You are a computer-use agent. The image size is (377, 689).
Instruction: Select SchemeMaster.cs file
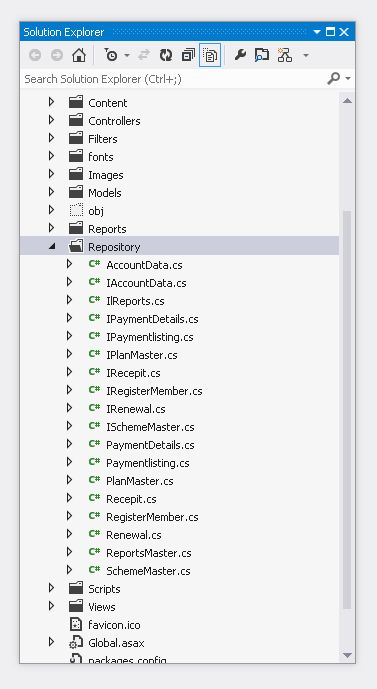(148, 571)
